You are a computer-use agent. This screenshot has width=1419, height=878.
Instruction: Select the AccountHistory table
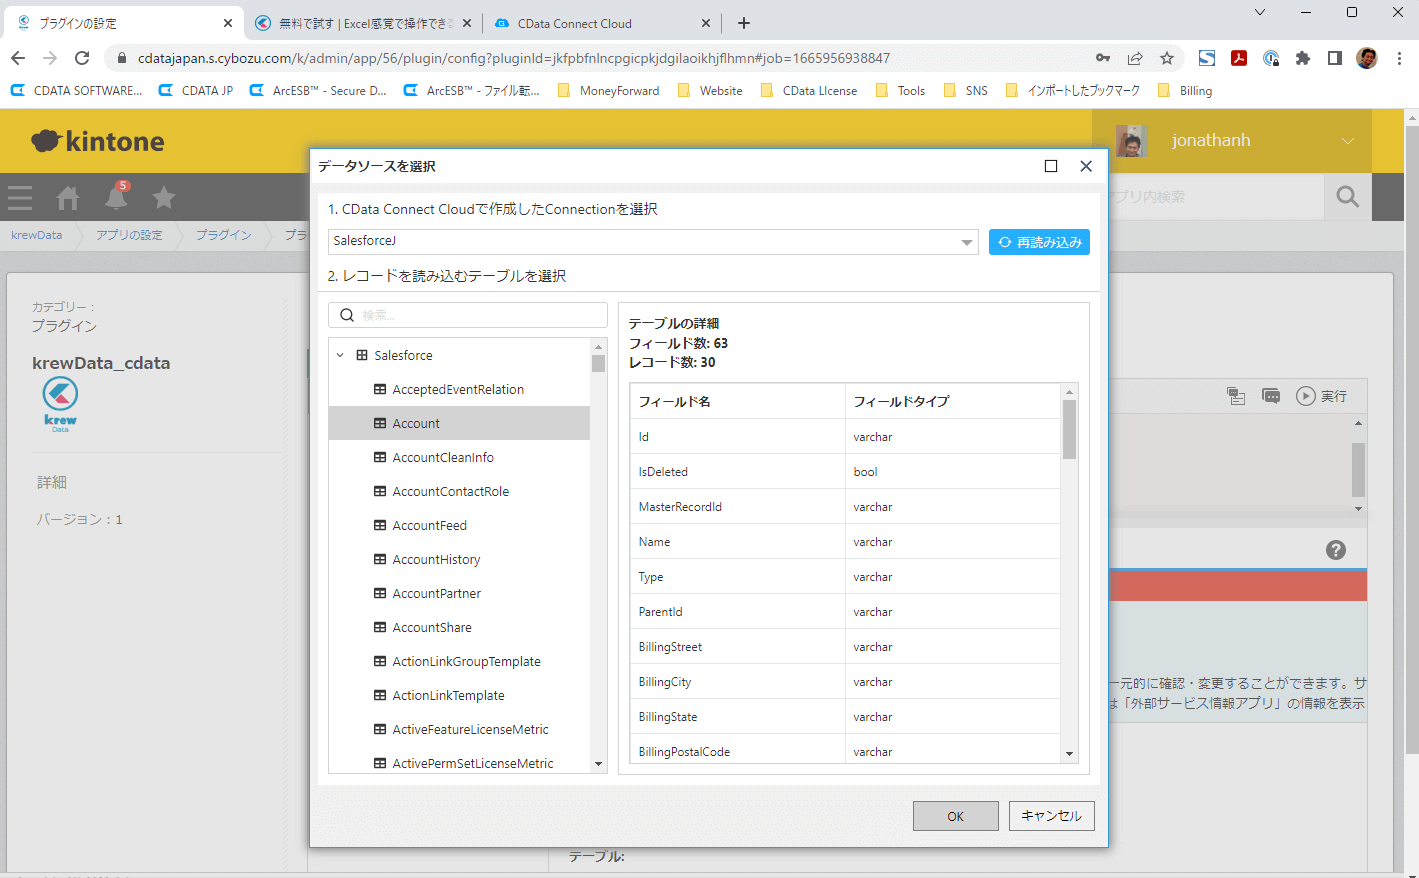click(x=436, y=559)
